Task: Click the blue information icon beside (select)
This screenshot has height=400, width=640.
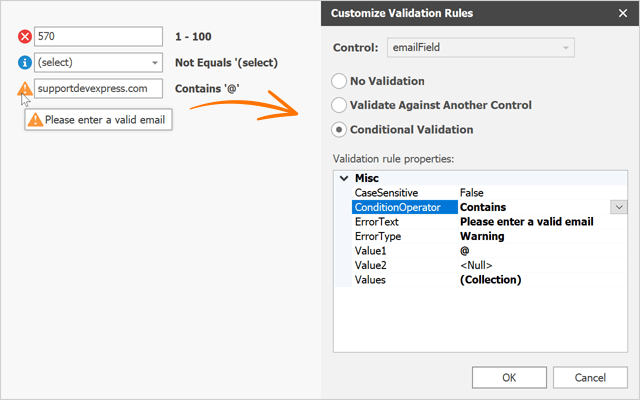Action: coord(25,63)
